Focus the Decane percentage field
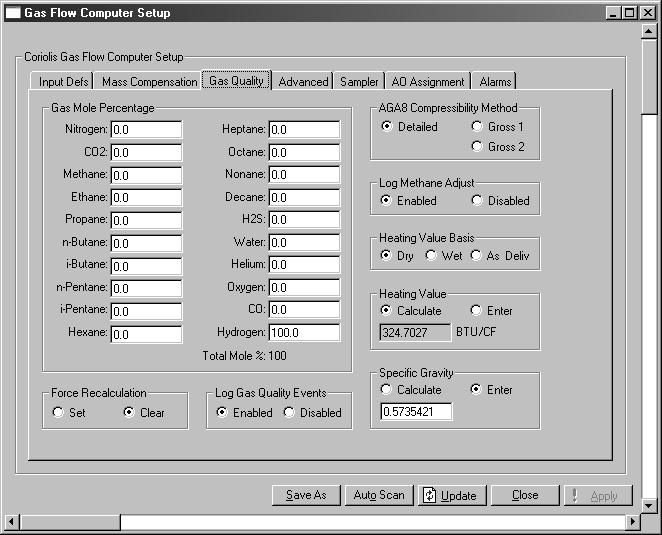This screenshot has width=662, height=535. coord(304,197)
